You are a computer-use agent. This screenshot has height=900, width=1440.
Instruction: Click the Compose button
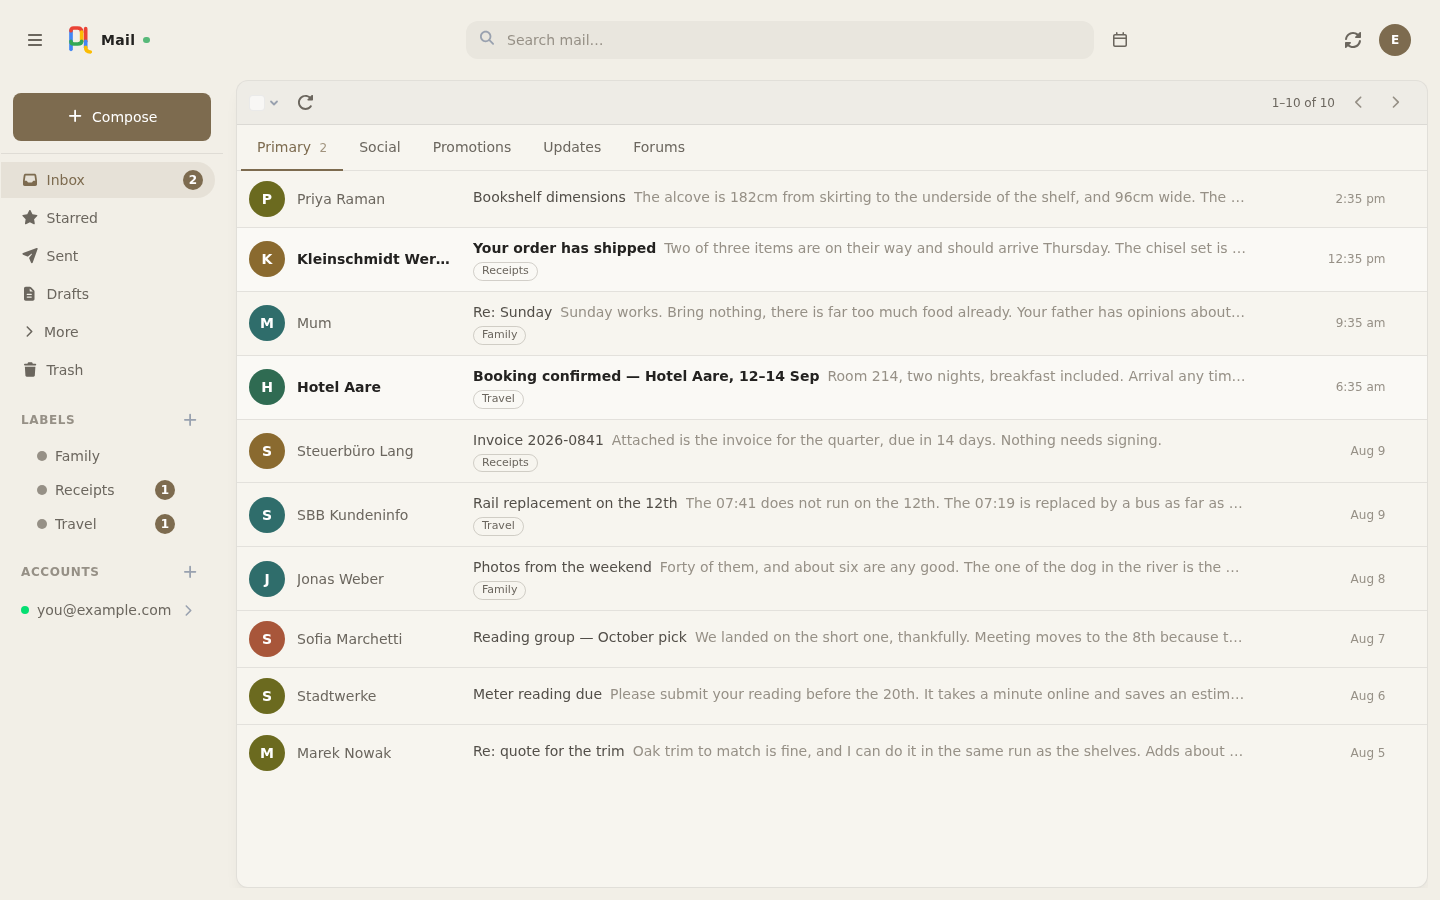click(112, 117)
